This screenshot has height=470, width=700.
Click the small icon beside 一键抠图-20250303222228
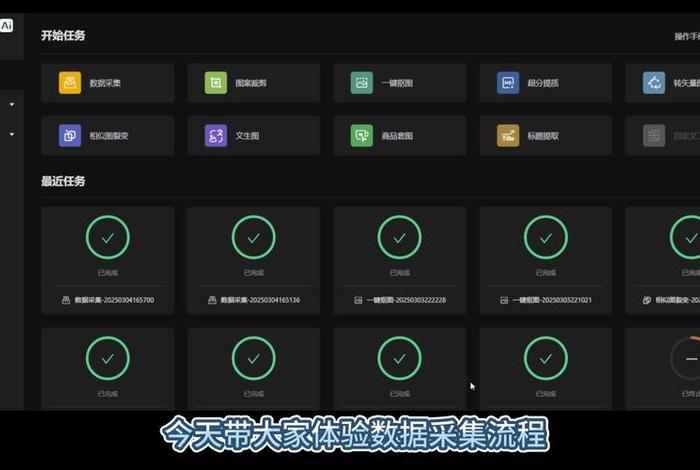(x=358, y=300)
